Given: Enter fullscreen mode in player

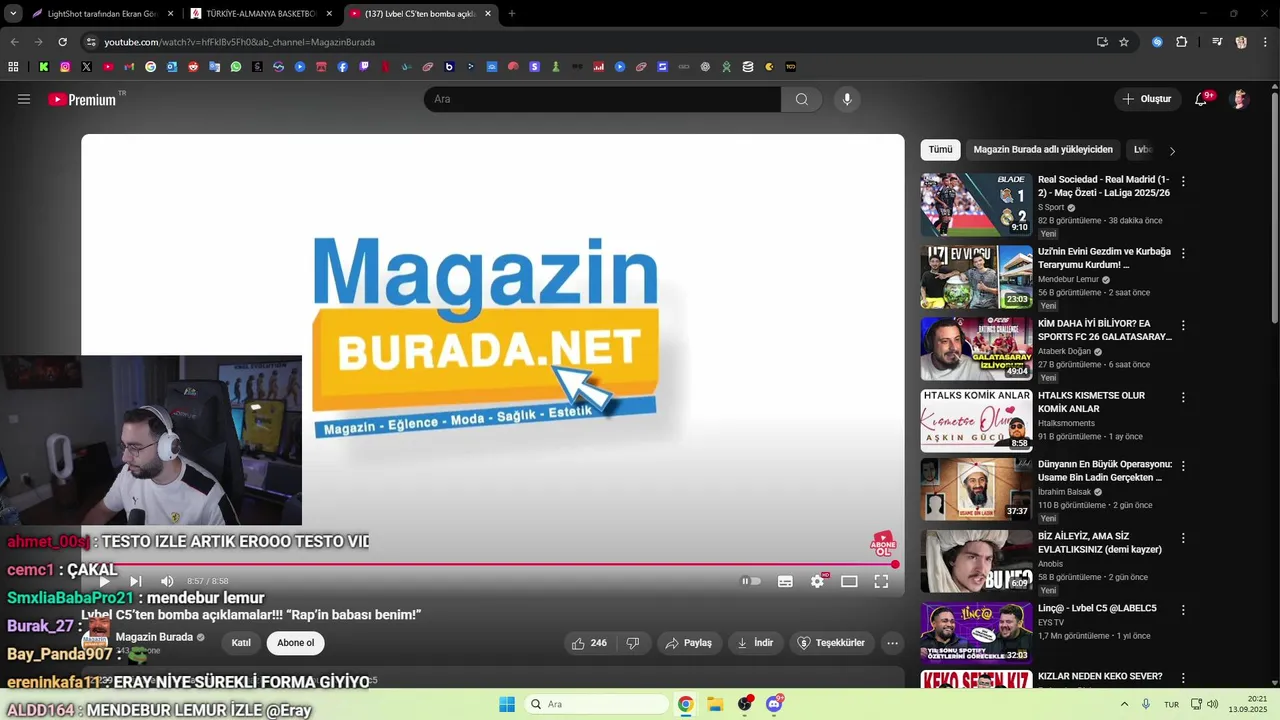Looking at the screenshot, I should [x=881, y=581].
